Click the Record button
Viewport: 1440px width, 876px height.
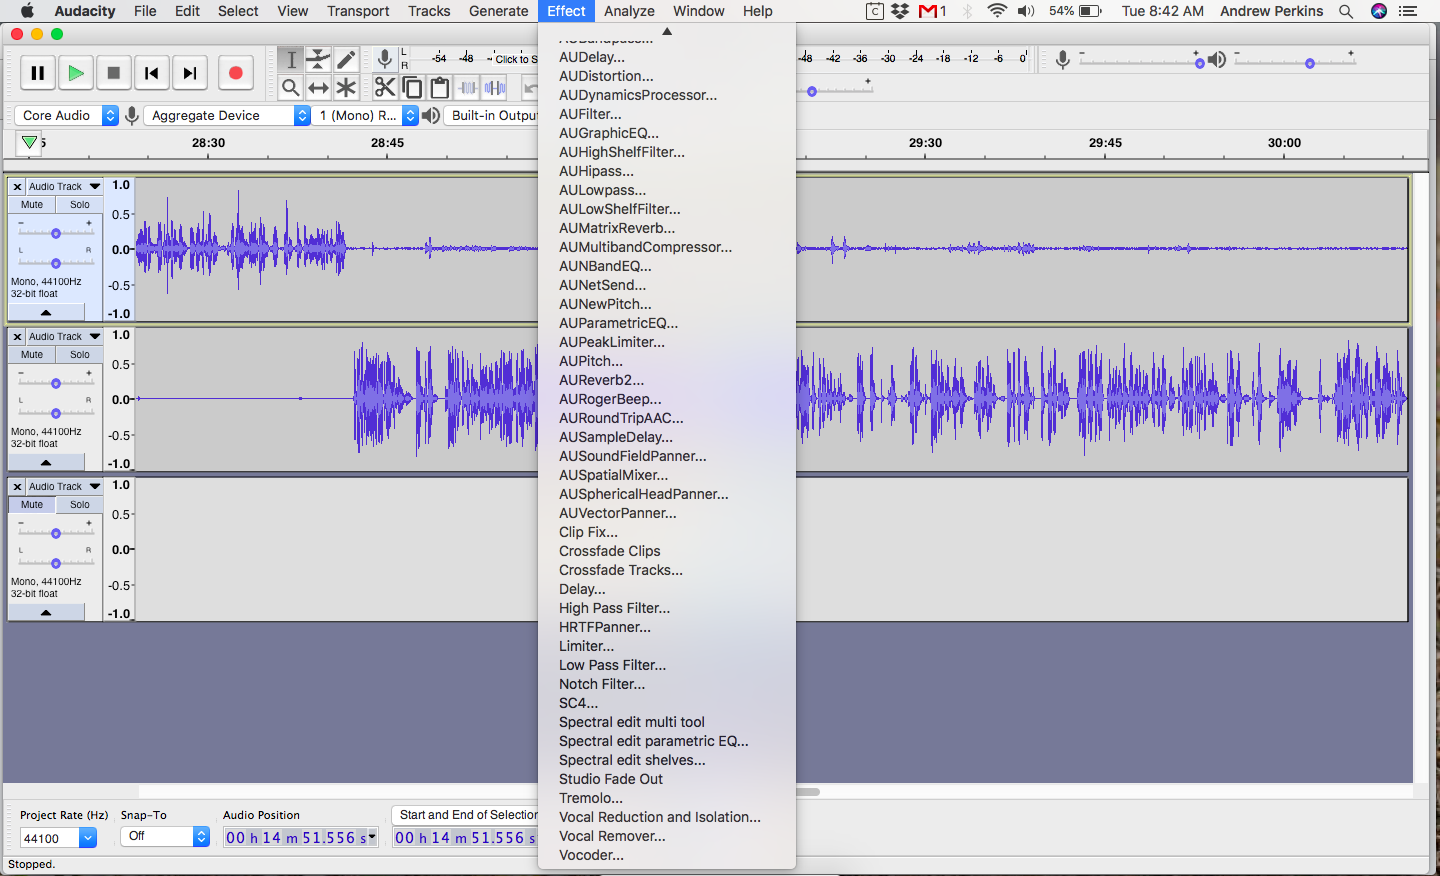point(236,72)
